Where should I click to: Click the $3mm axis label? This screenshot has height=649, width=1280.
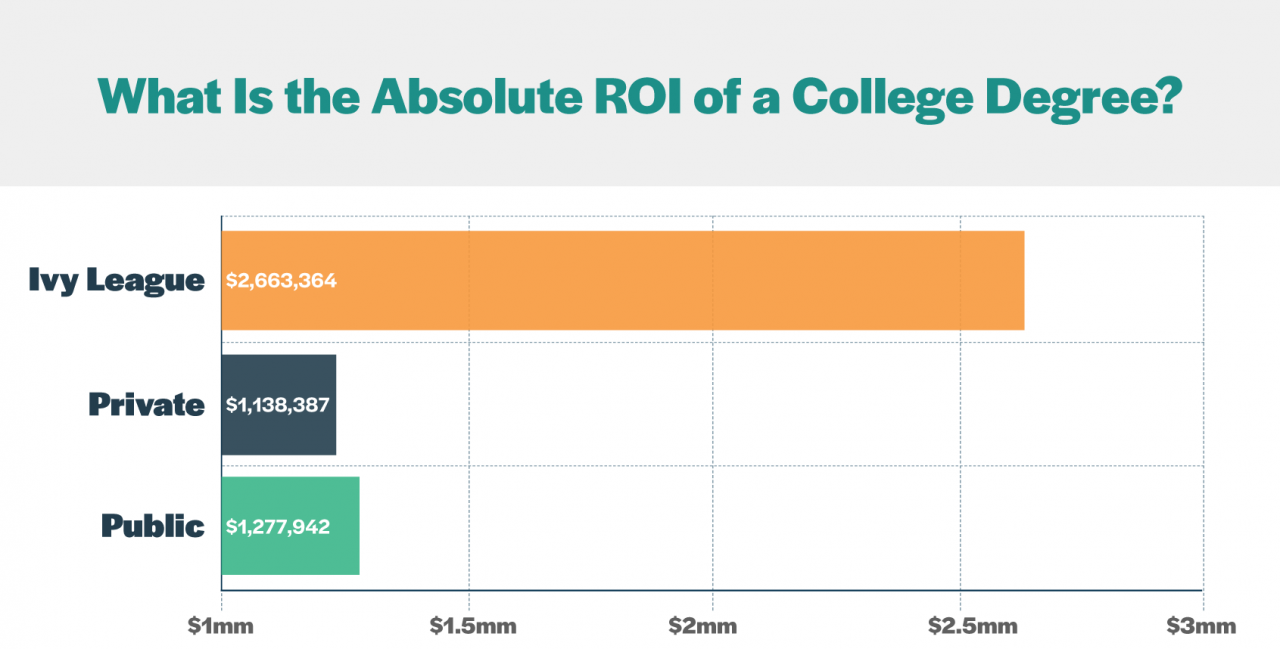point(1201,627)
